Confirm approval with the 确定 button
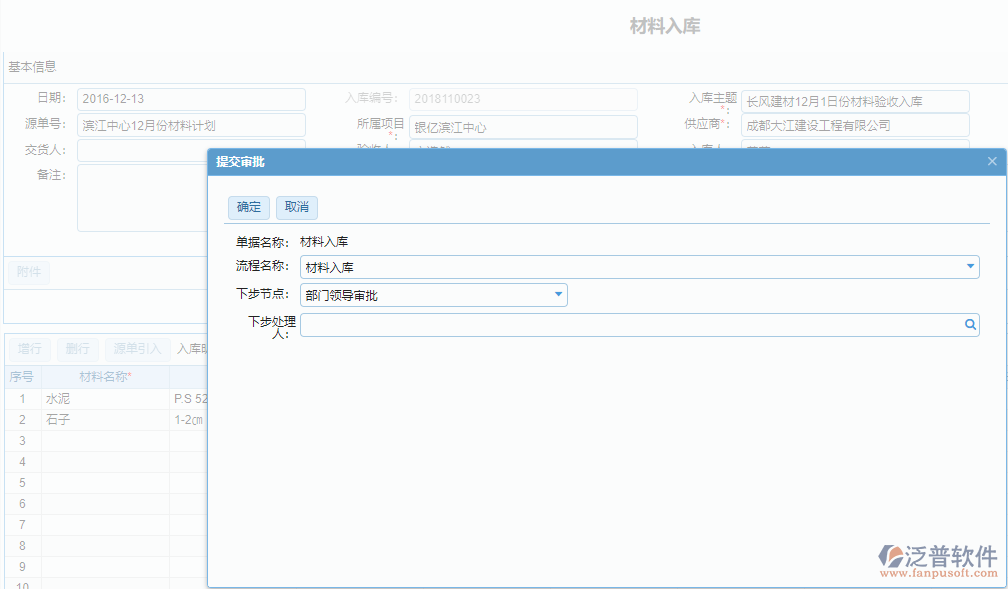This screenshot has width=1008, height=589. click(248, 207)
